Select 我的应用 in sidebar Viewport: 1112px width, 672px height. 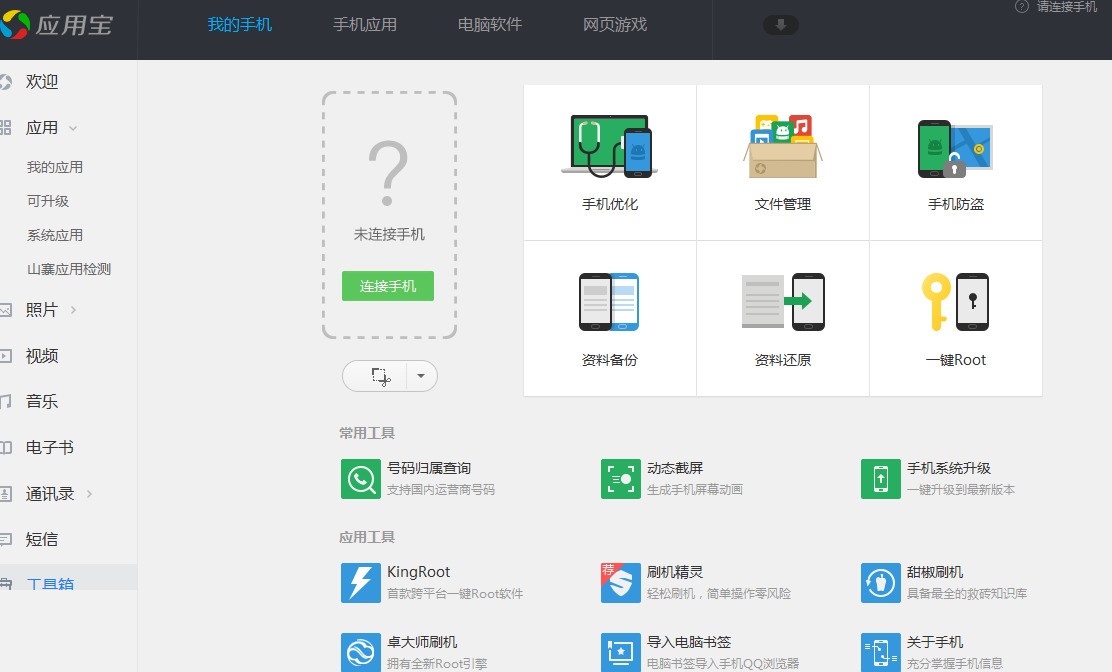[x=55, y=167]
